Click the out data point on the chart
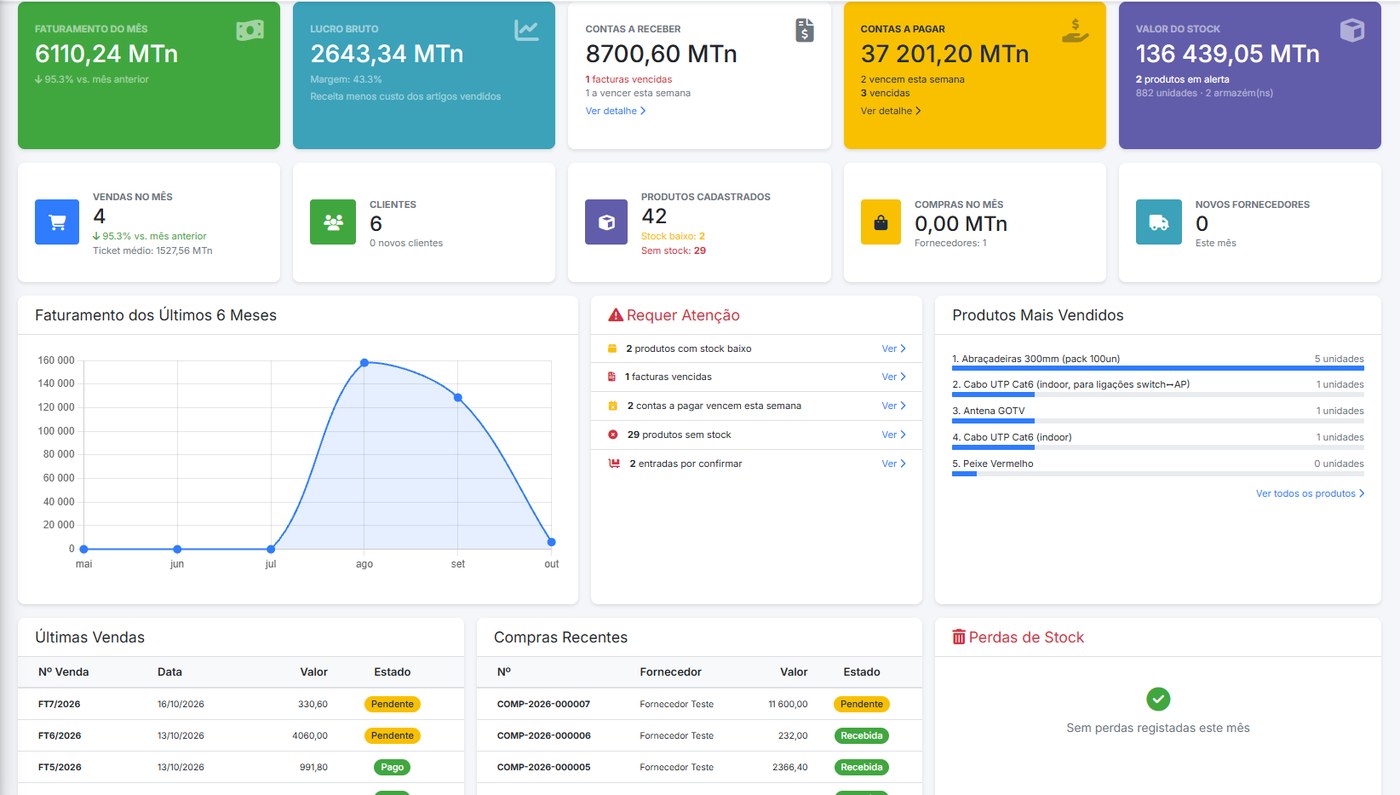This screenshot has width=1400, height=795. [551, 542]
